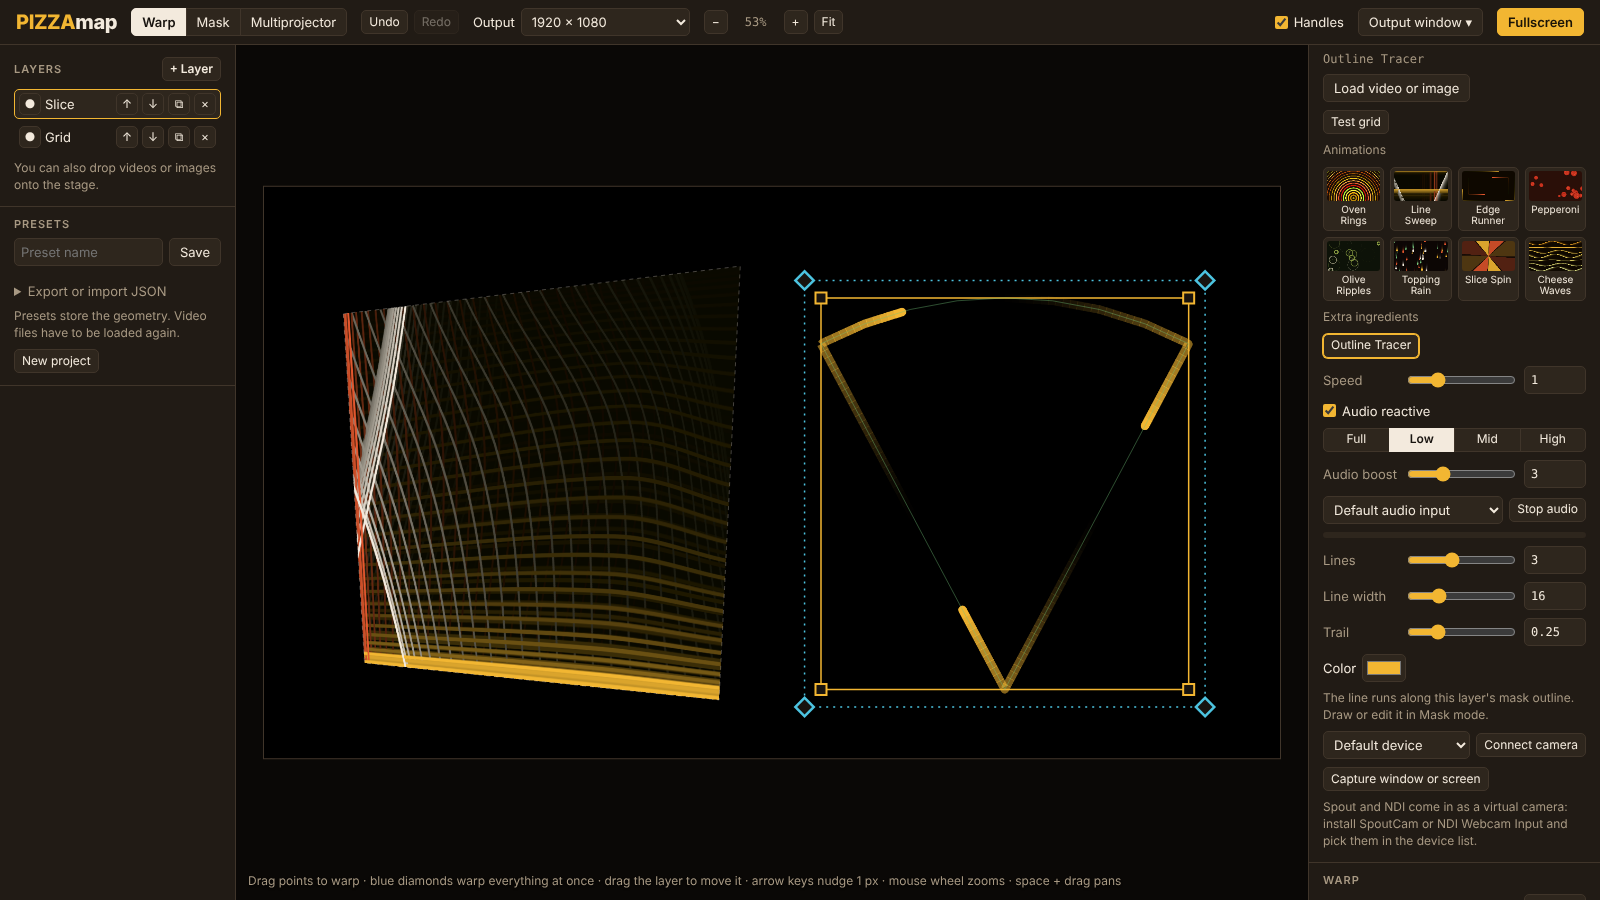Image resolution: width=1600 pixels, height=900 pixels.
Task: Uncheck the Handles checkbox
Action: (1281, 22)
